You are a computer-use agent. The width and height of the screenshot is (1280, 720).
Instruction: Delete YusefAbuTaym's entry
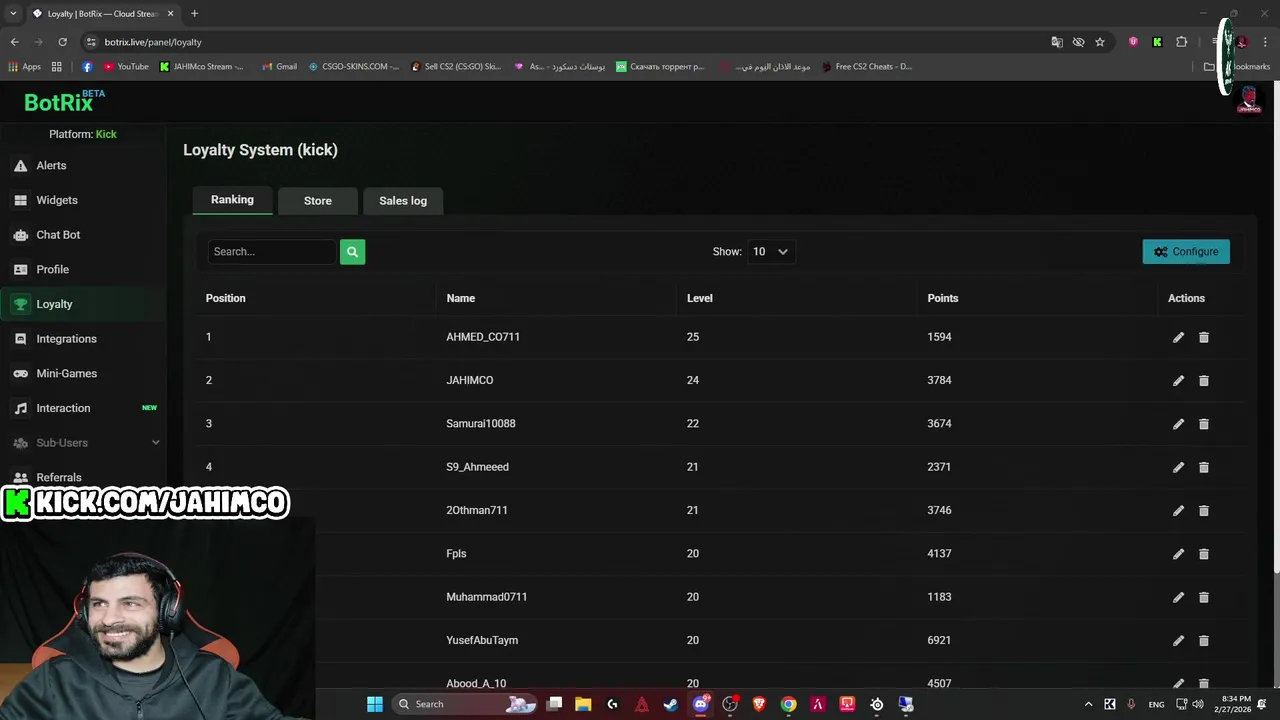1204,641
